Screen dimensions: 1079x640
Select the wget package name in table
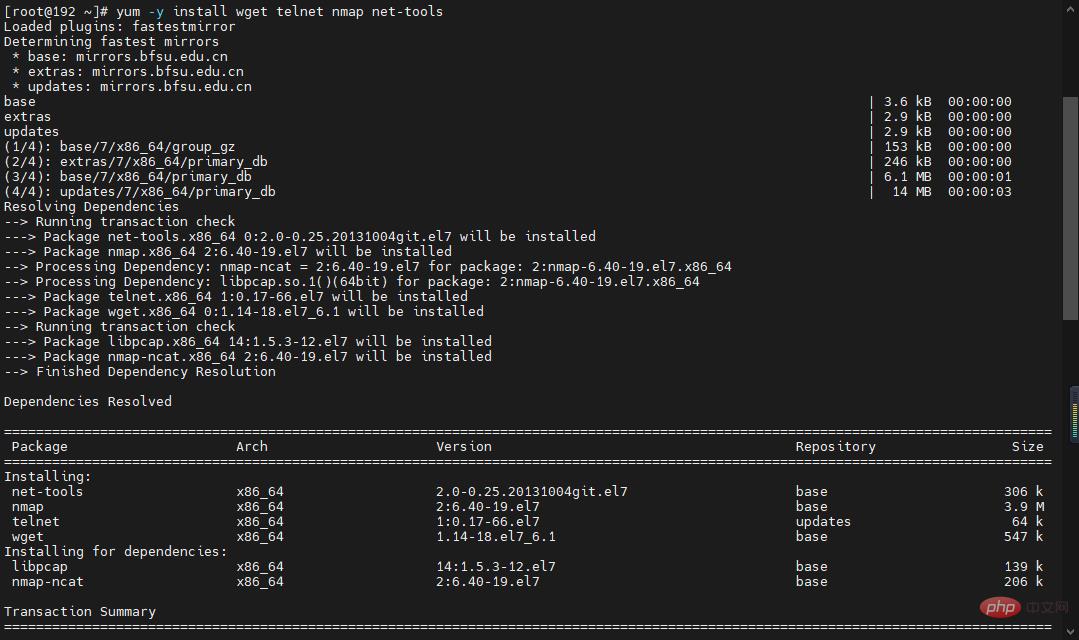point(28,537)
